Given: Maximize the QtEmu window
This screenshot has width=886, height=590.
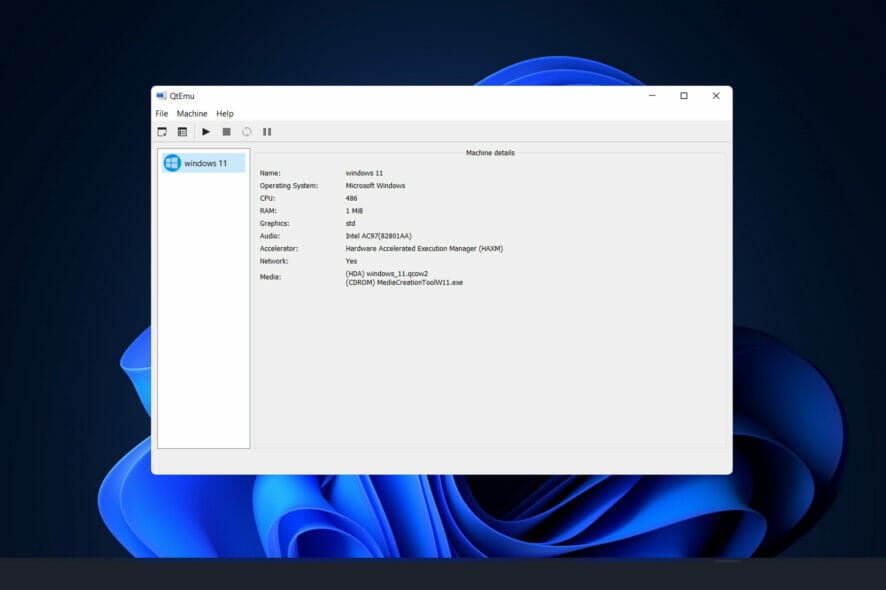Looking at the screenshot, I should pos(684,95).
